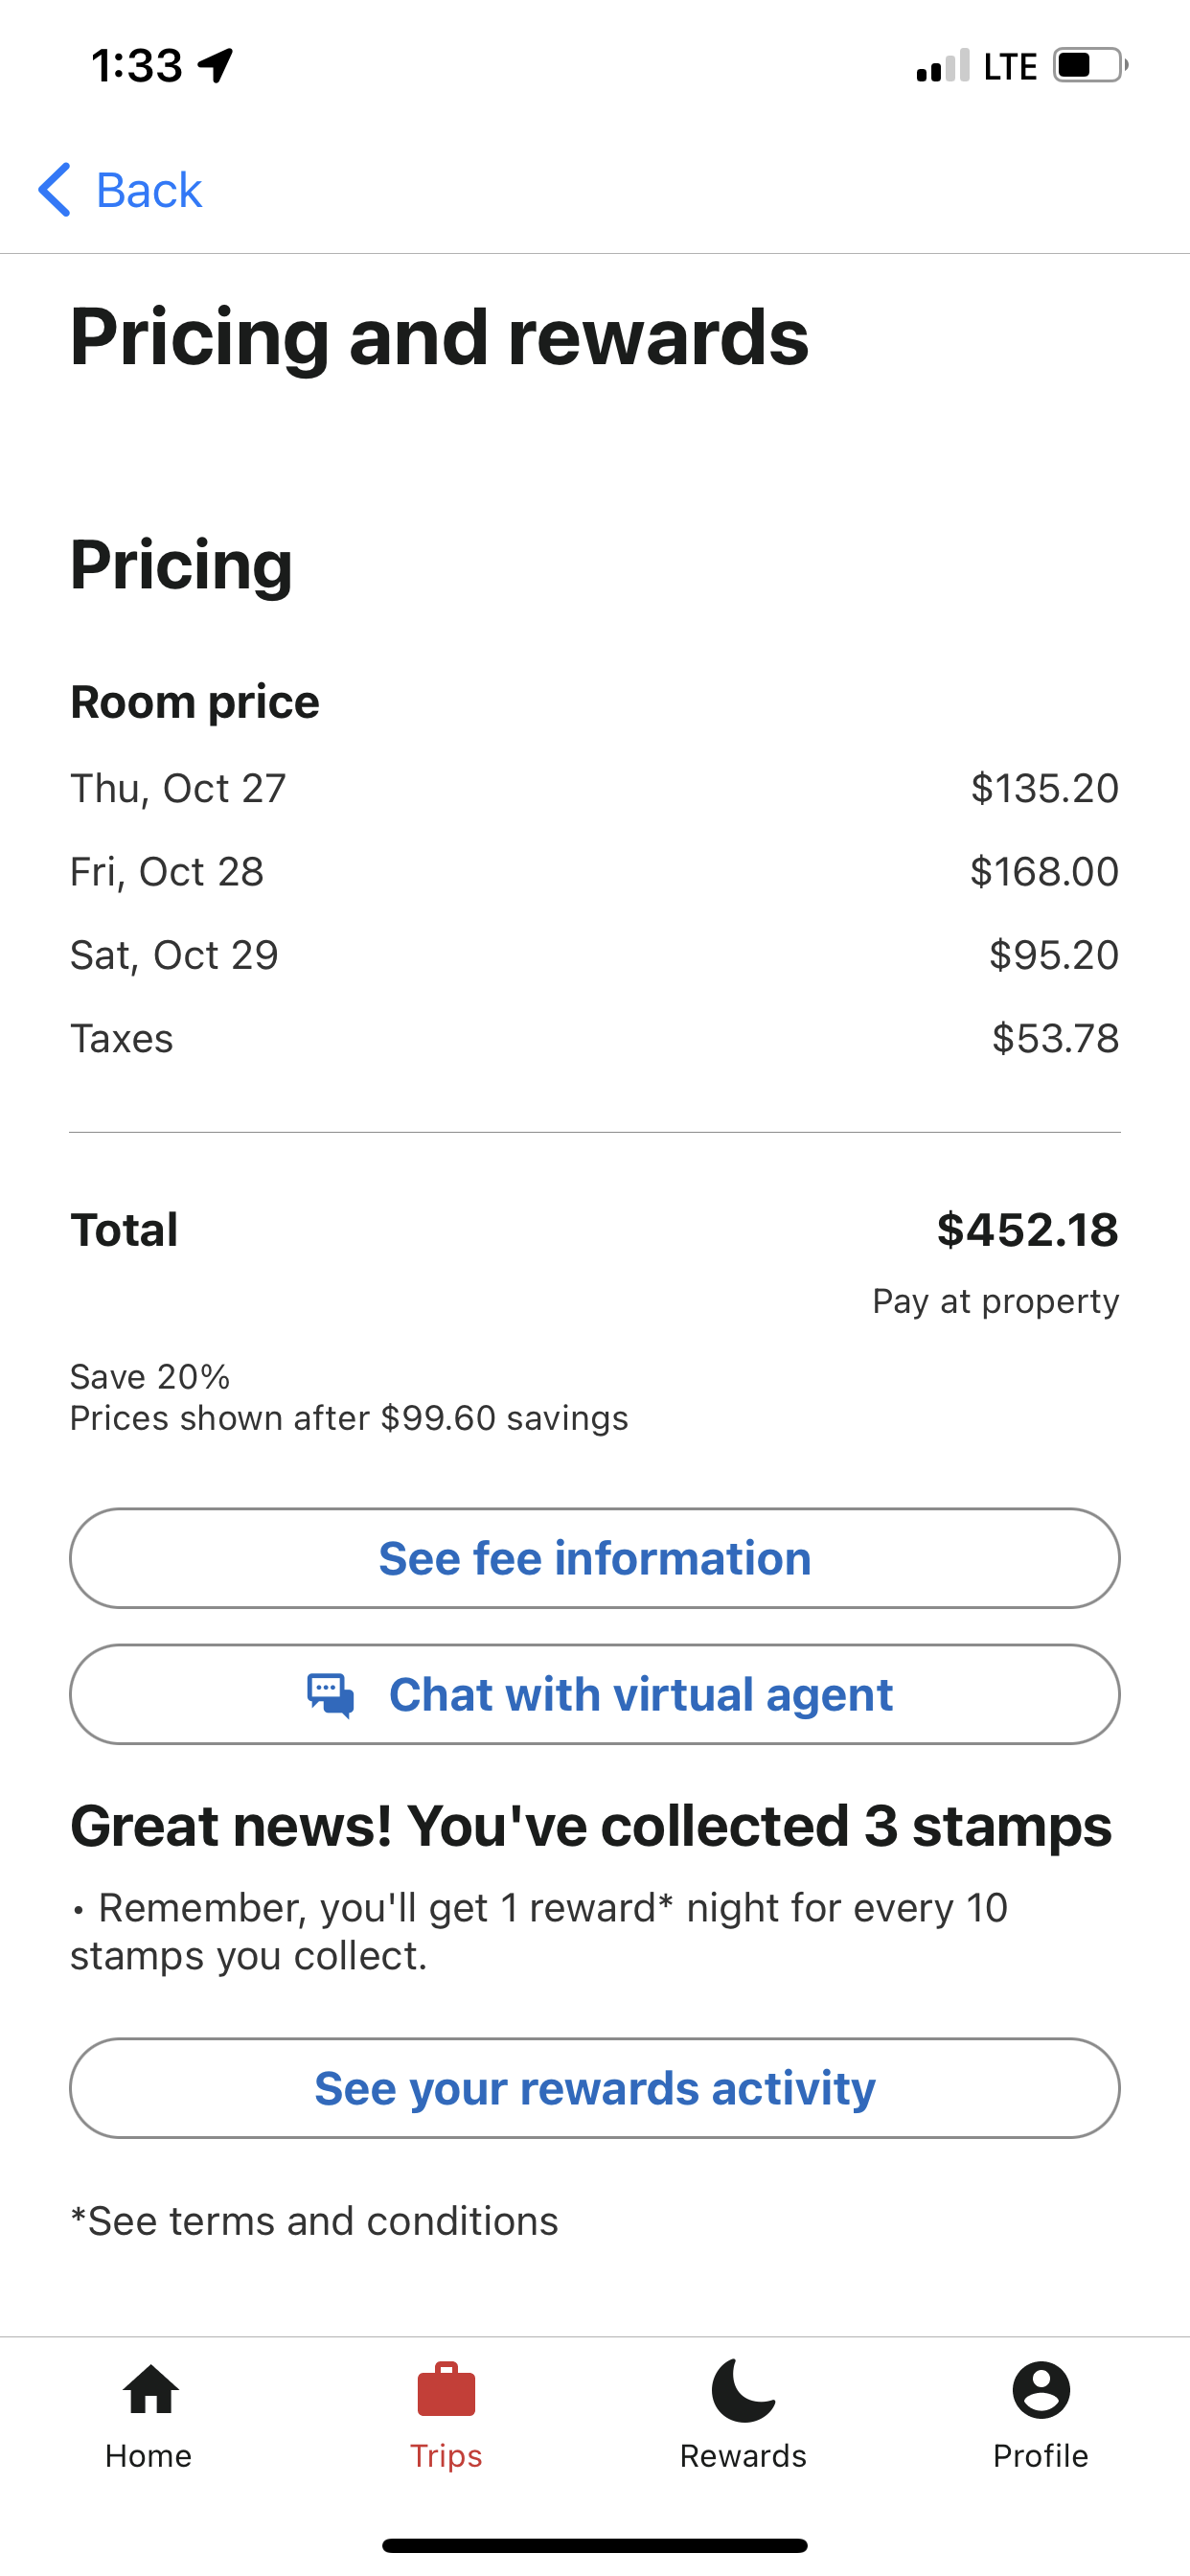Screen dimensions: 1190x2576
Task: Tap the Thu, Oct 27 room price row
Action: (595, 788)
